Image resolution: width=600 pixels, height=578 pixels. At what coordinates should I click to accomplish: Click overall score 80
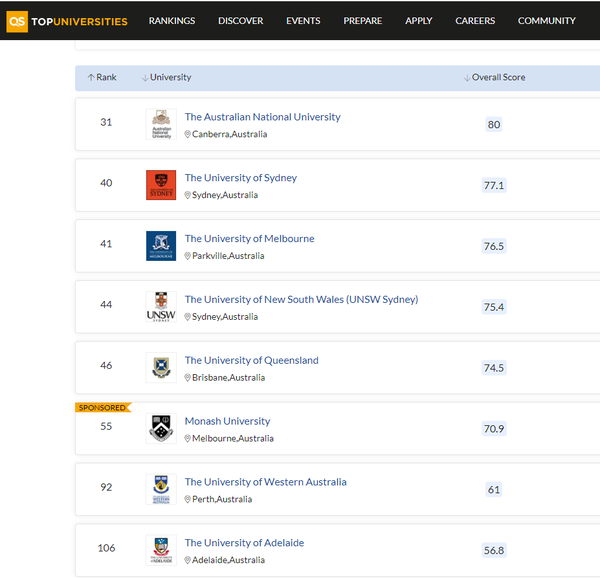point(494,125)
